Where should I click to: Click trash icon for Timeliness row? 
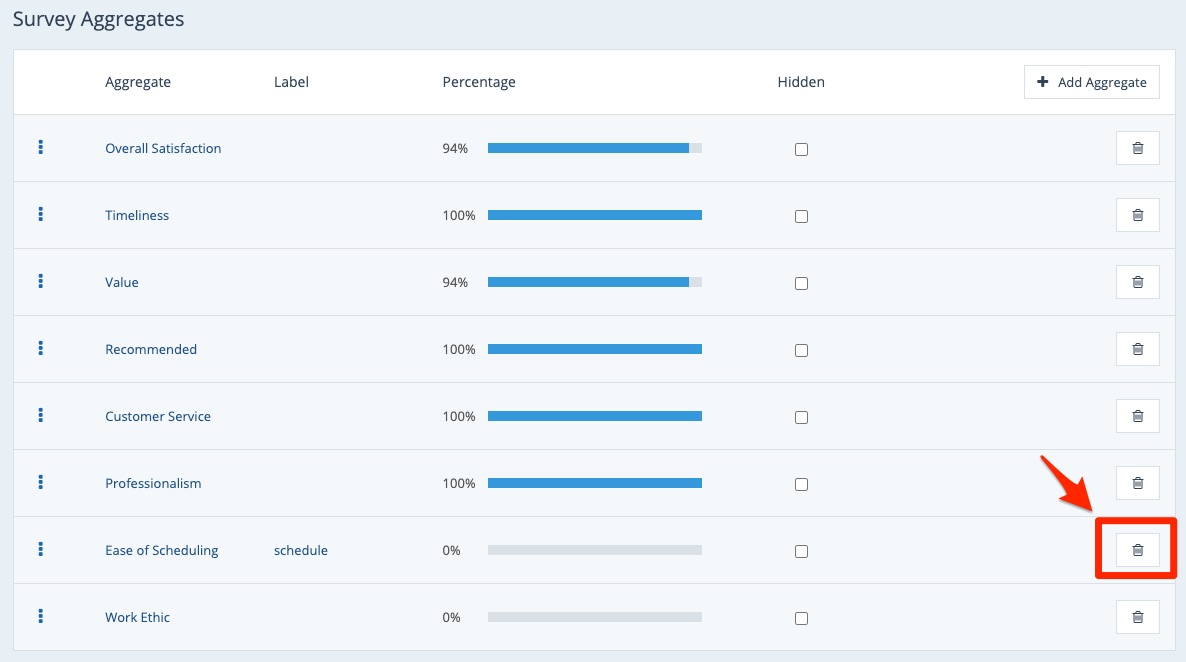pos(1137,215)
